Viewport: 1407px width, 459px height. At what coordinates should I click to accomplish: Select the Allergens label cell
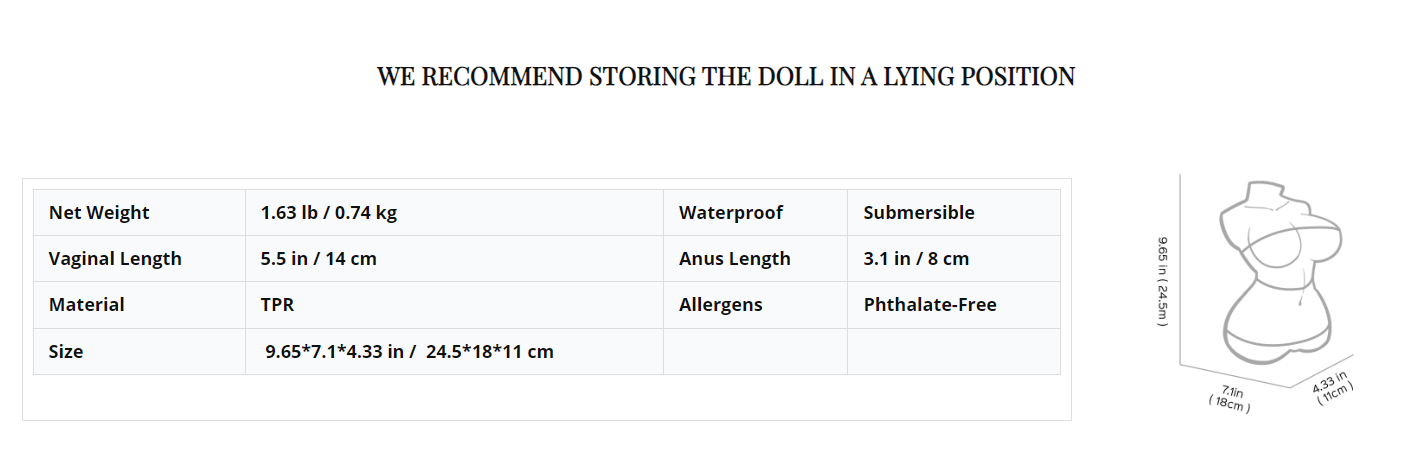(x=755, y=304)
